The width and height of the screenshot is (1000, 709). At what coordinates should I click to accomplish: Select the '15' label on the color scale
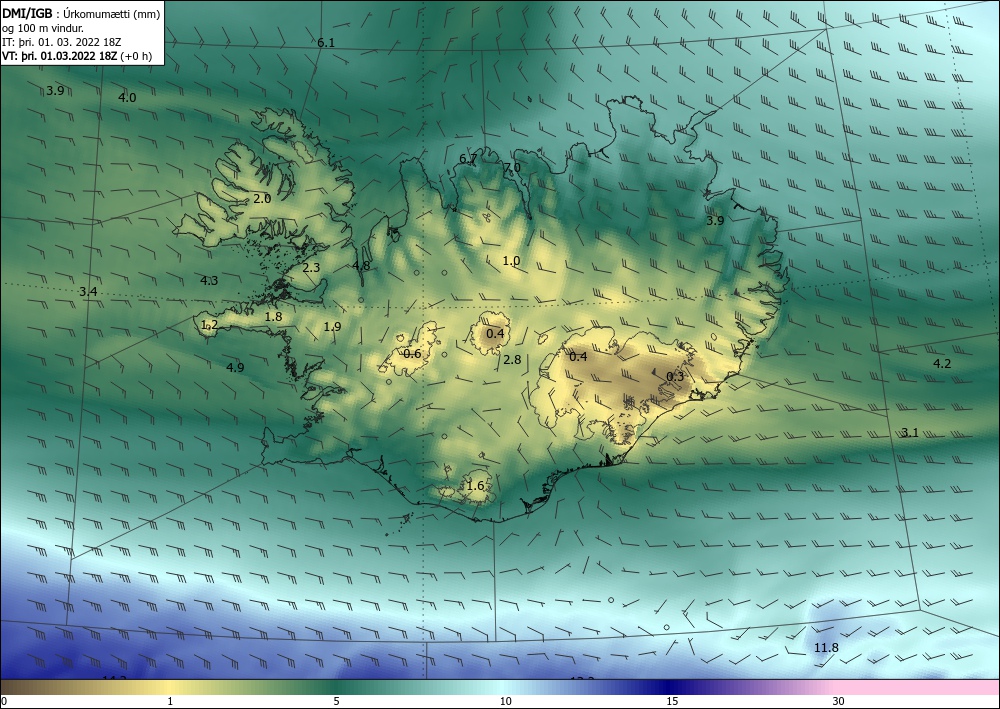coord(672,702)
